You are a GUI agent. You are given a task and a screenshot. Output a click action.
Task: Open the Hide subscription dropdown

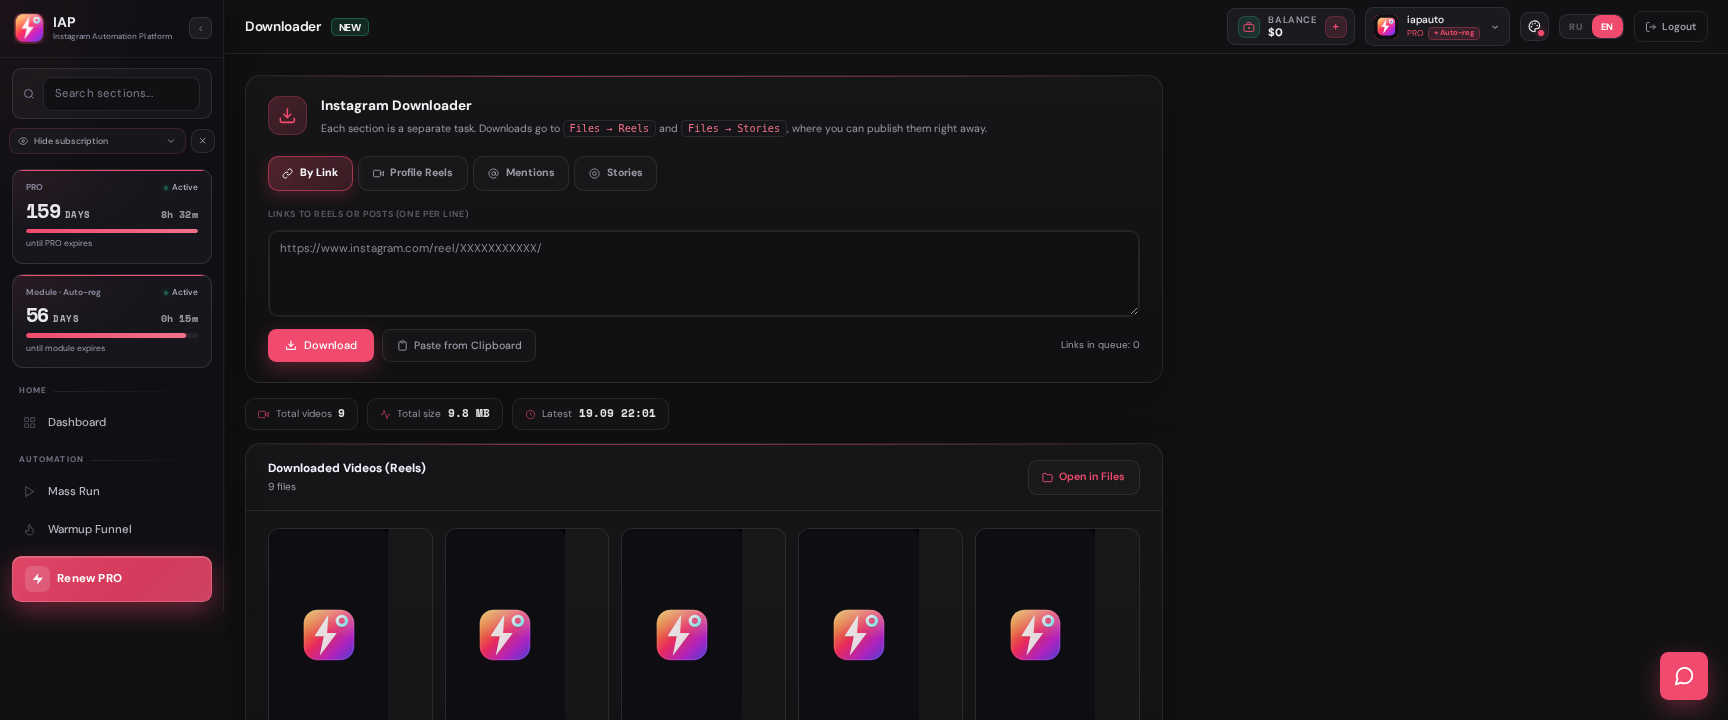point(97,141)
